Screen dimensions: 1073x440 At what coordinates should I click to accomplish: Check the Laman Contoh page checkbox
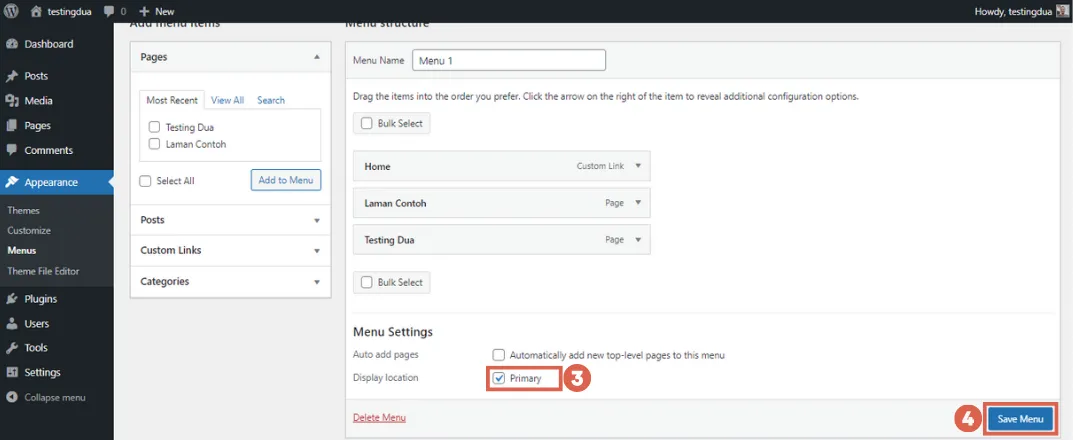click(154, 144)
